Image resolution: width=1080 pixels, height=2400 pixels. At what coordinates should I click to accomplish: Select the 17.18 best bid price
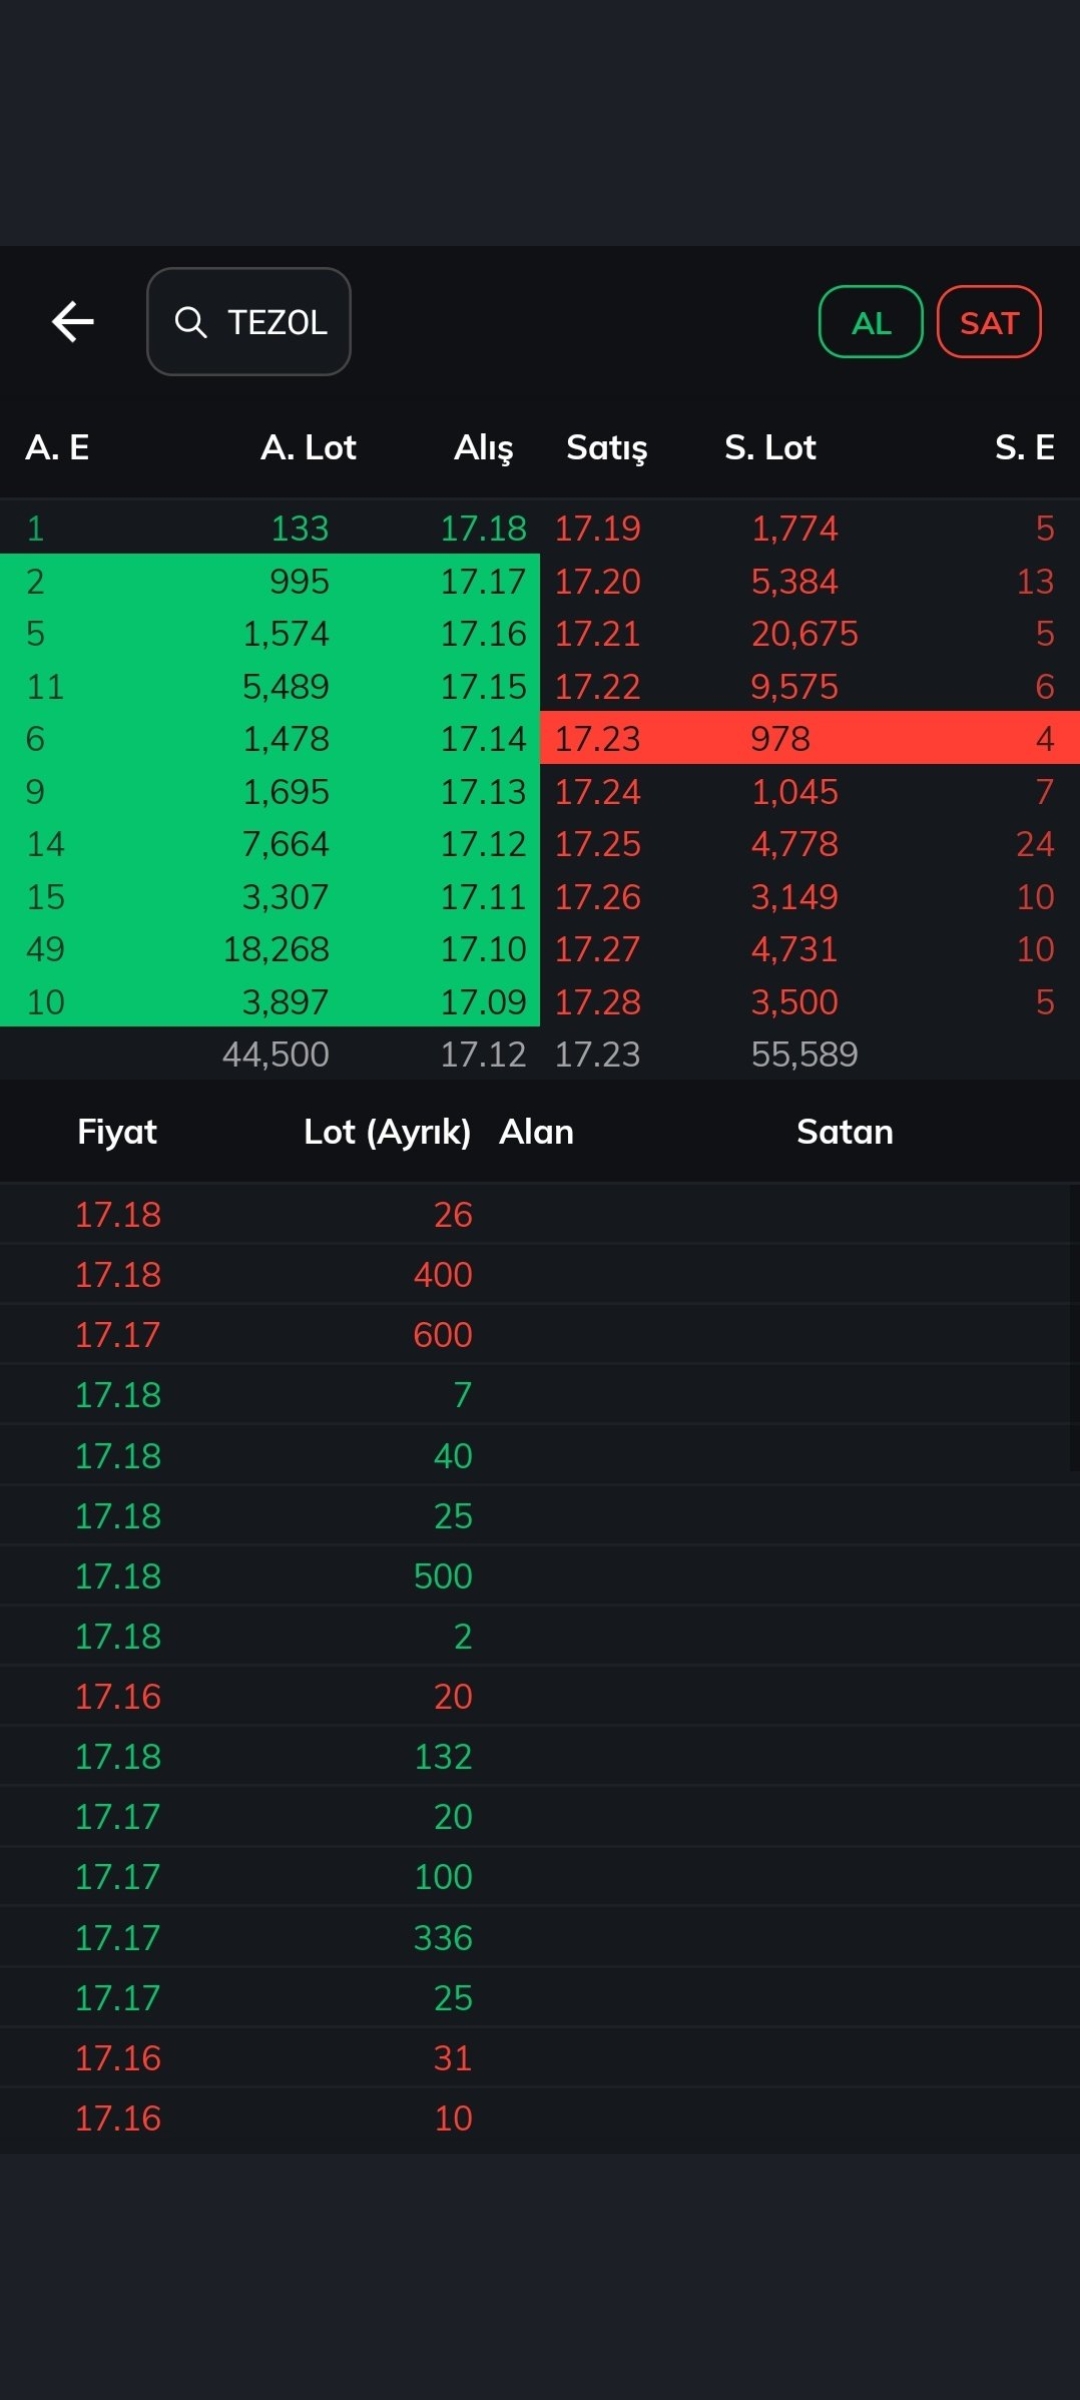tap(484, 528)
